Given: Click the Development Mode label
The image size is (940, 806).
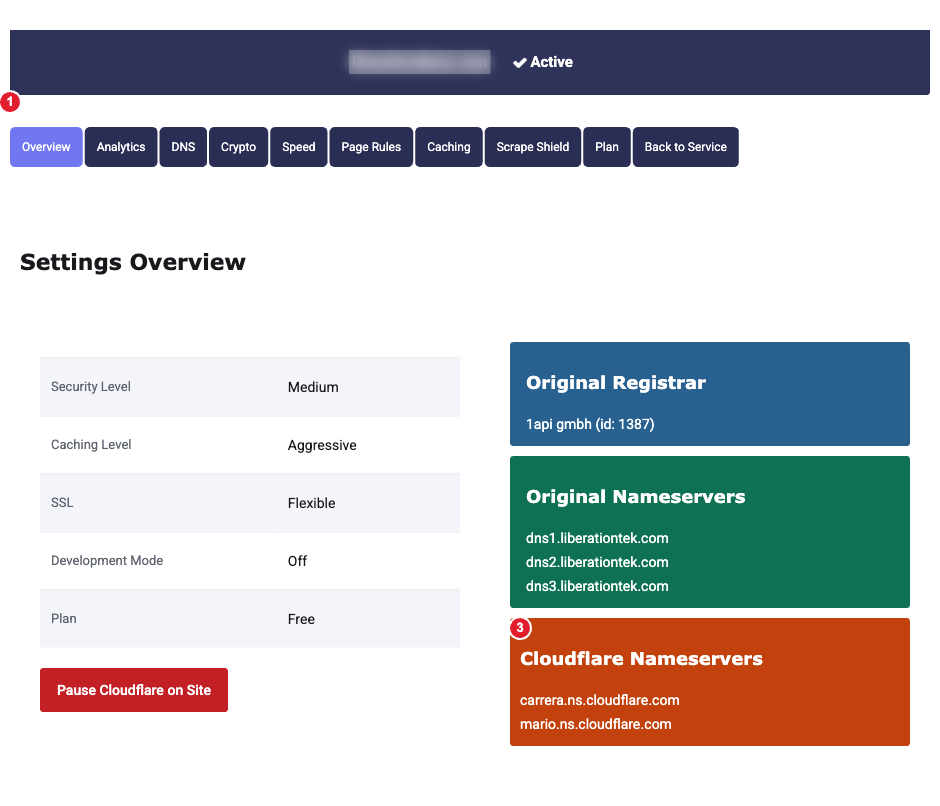Looking at the screenshot, I should pos(107,561).
